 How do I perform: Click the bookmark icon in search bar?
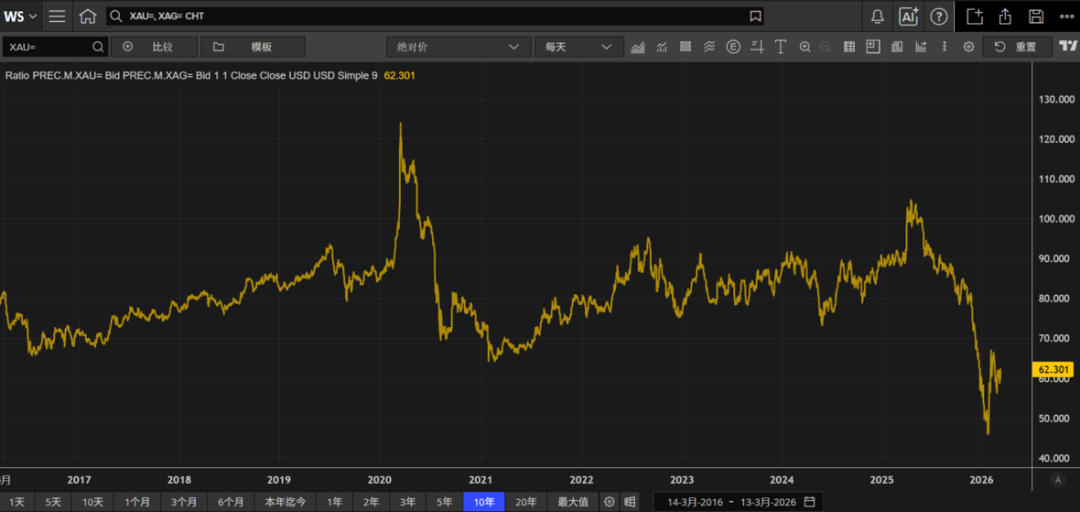pyautogui.click(x=755, y=16)
